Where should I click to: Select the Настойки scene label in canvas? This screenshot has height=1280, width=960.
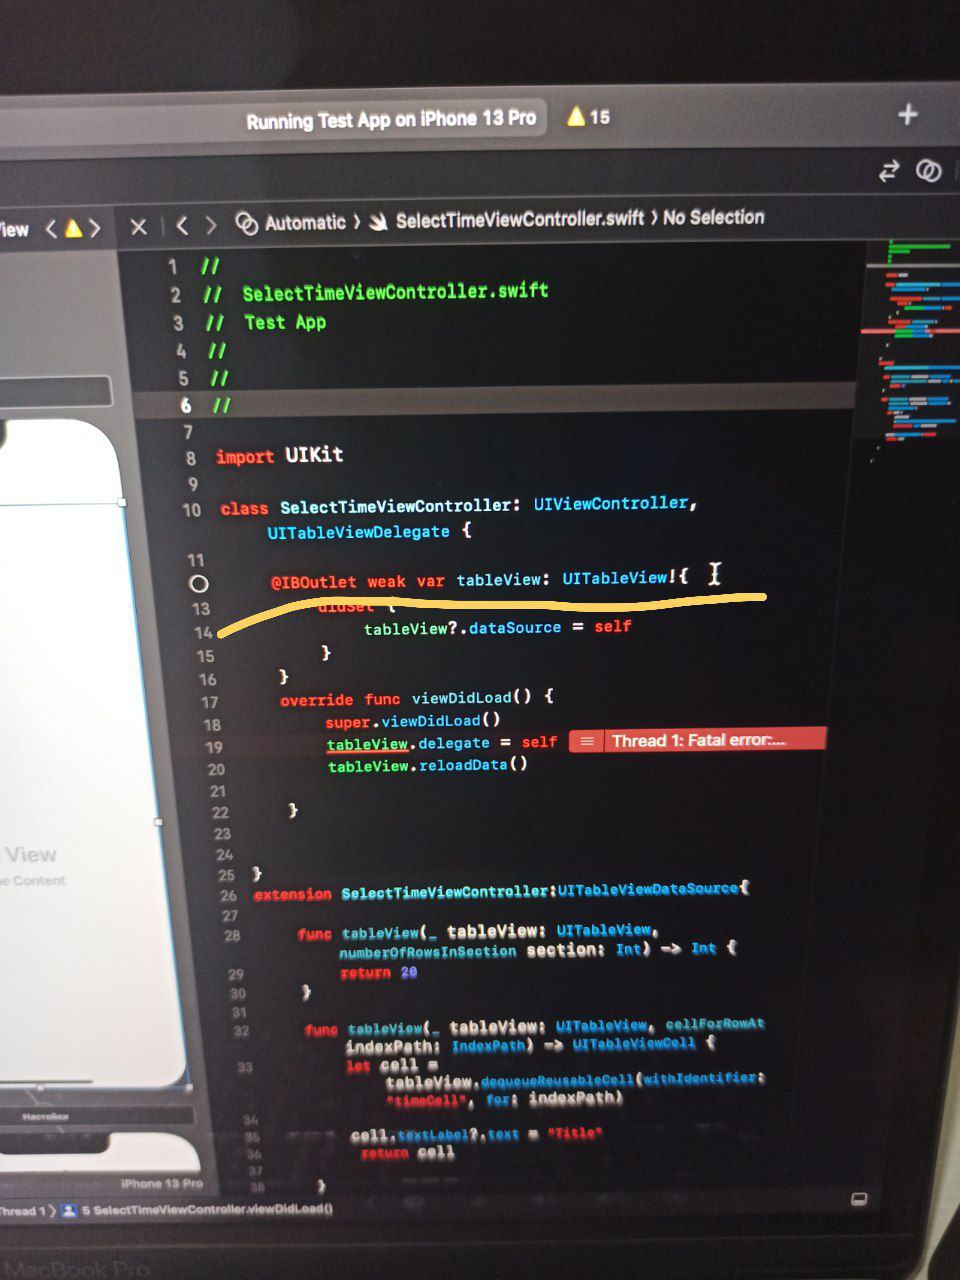45,1115
